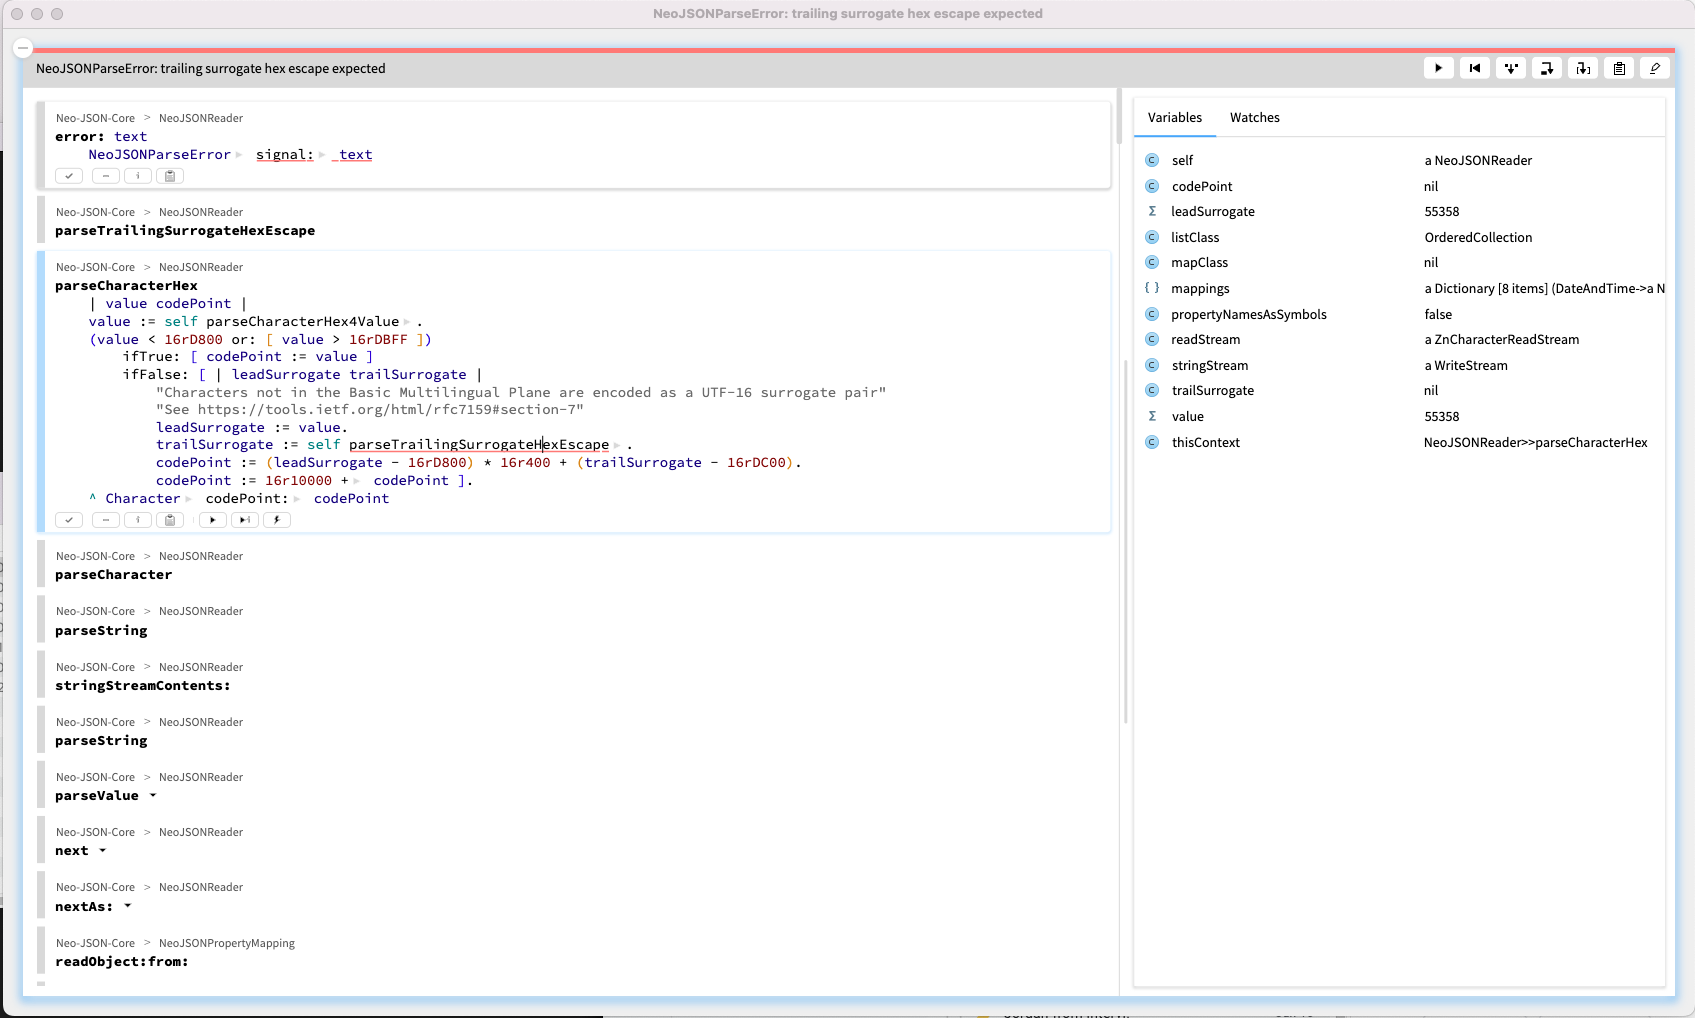This screenshot has width=1695, height=1018.
Task: Click the Step Into down-arrow icon
Action: click(1511, 68)
